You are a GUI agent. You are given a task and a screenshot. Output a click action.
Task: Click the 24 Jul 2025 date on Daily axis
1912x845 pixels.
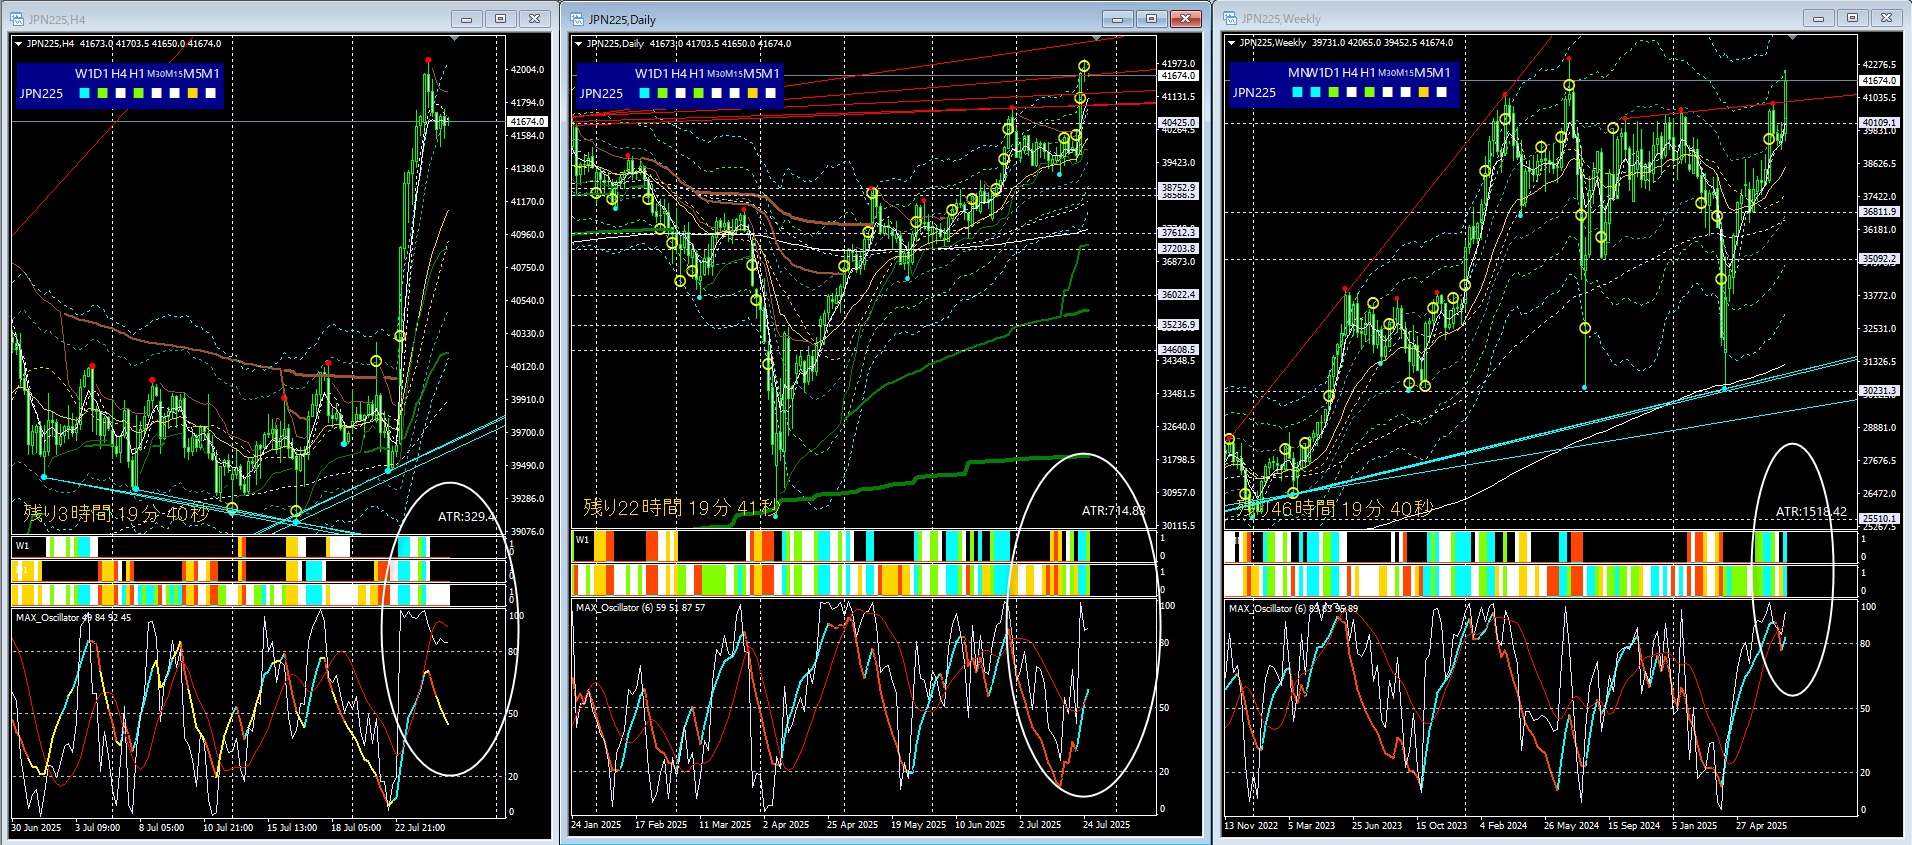pos(1107,825)
